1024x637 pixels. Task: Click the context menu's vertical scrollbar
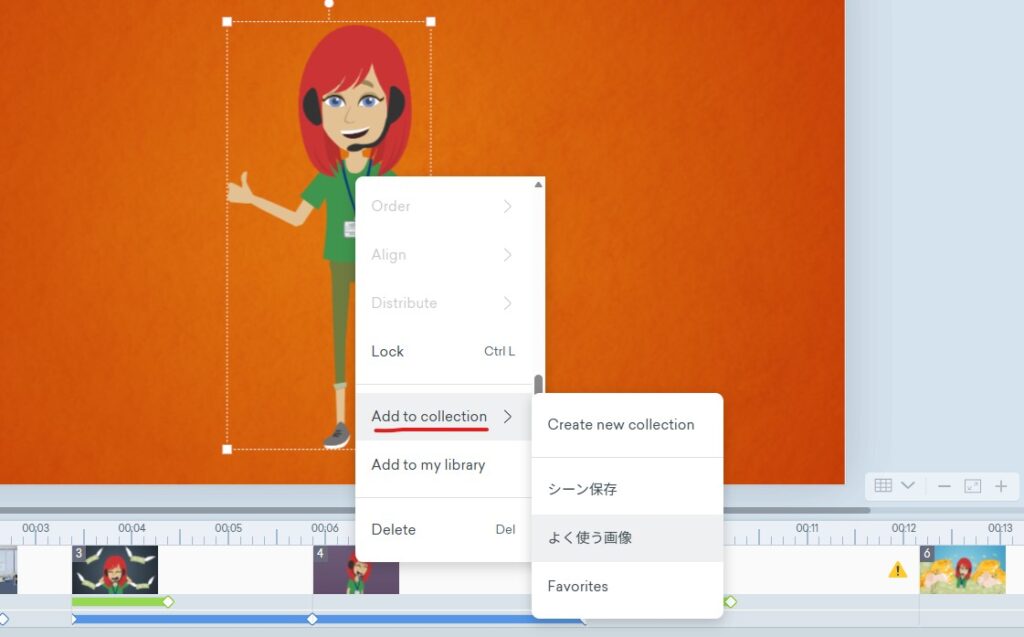(538, 386)
